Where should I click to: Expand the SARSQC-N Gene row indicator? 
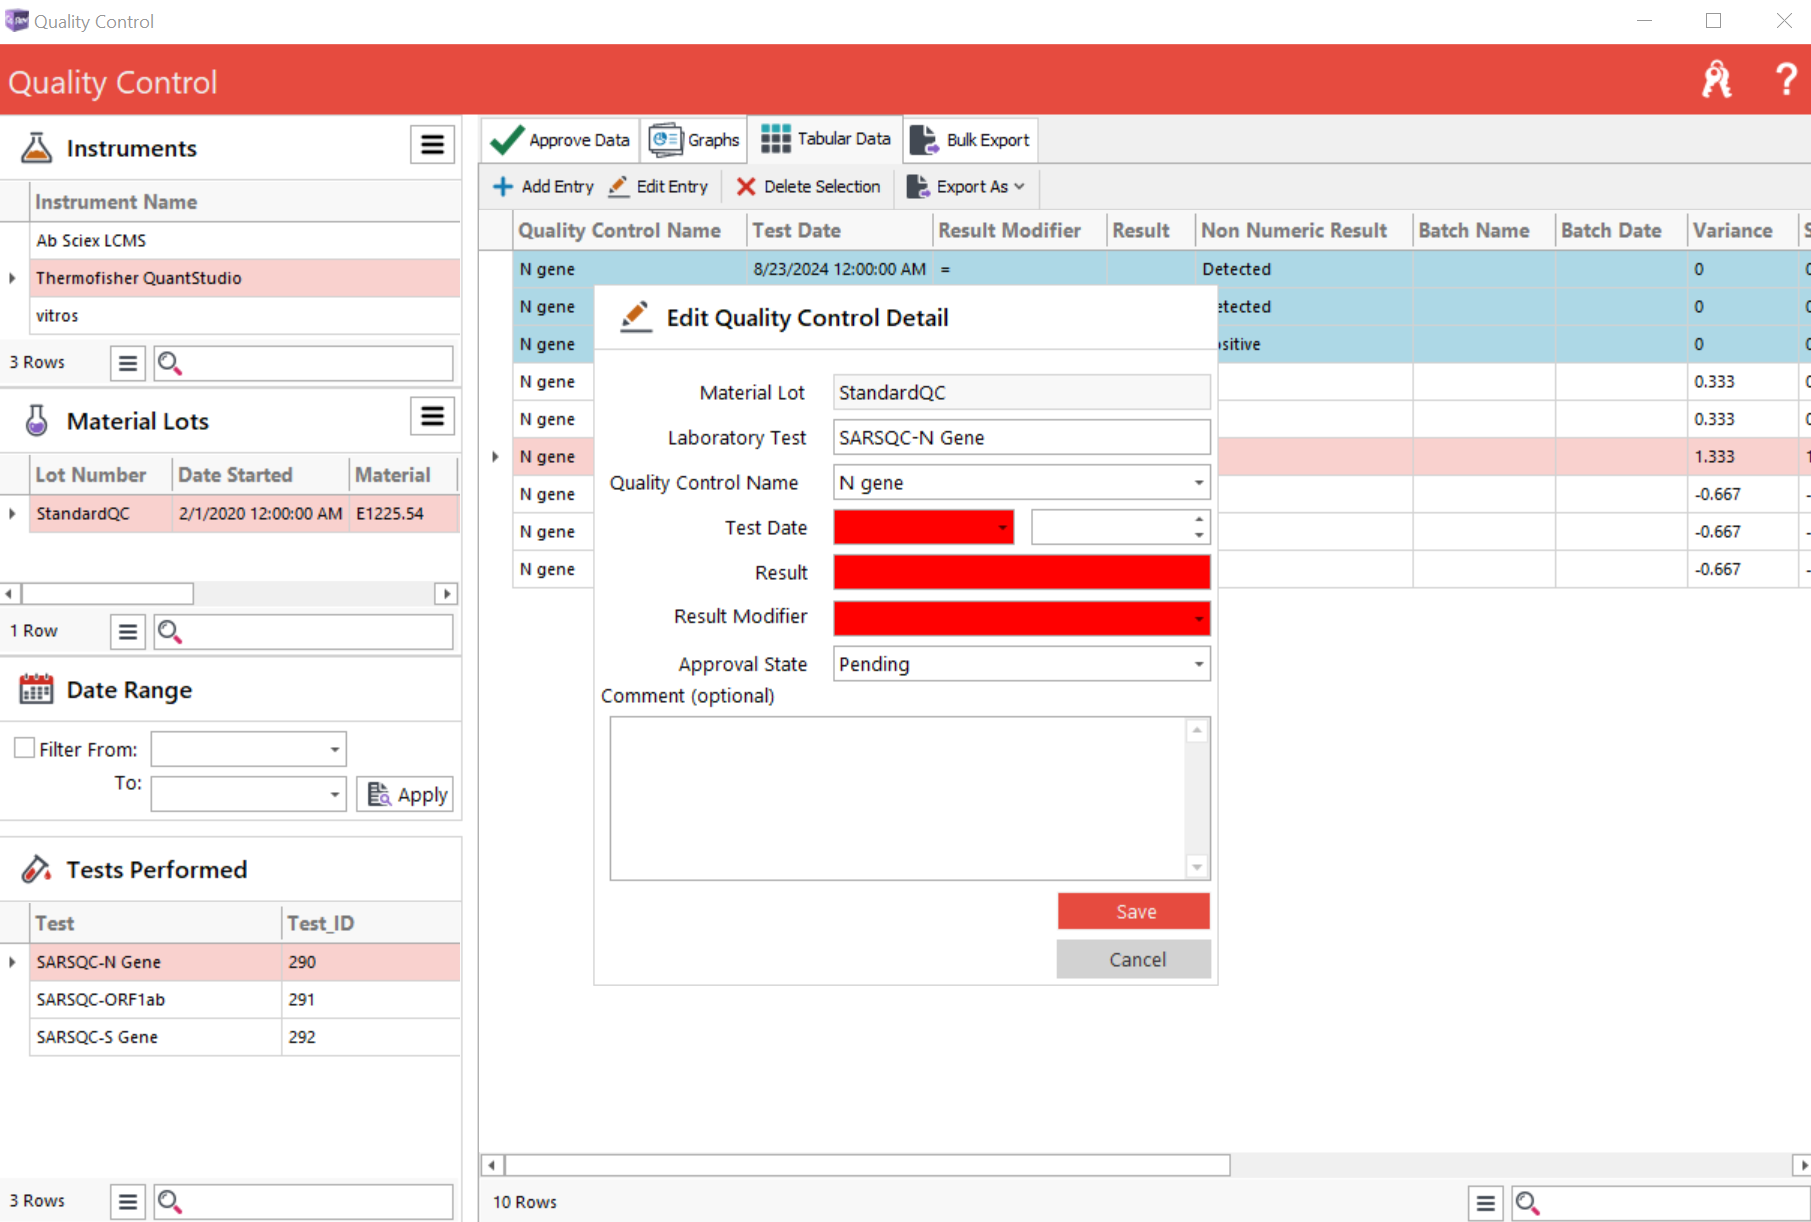[x=12, y=962]
